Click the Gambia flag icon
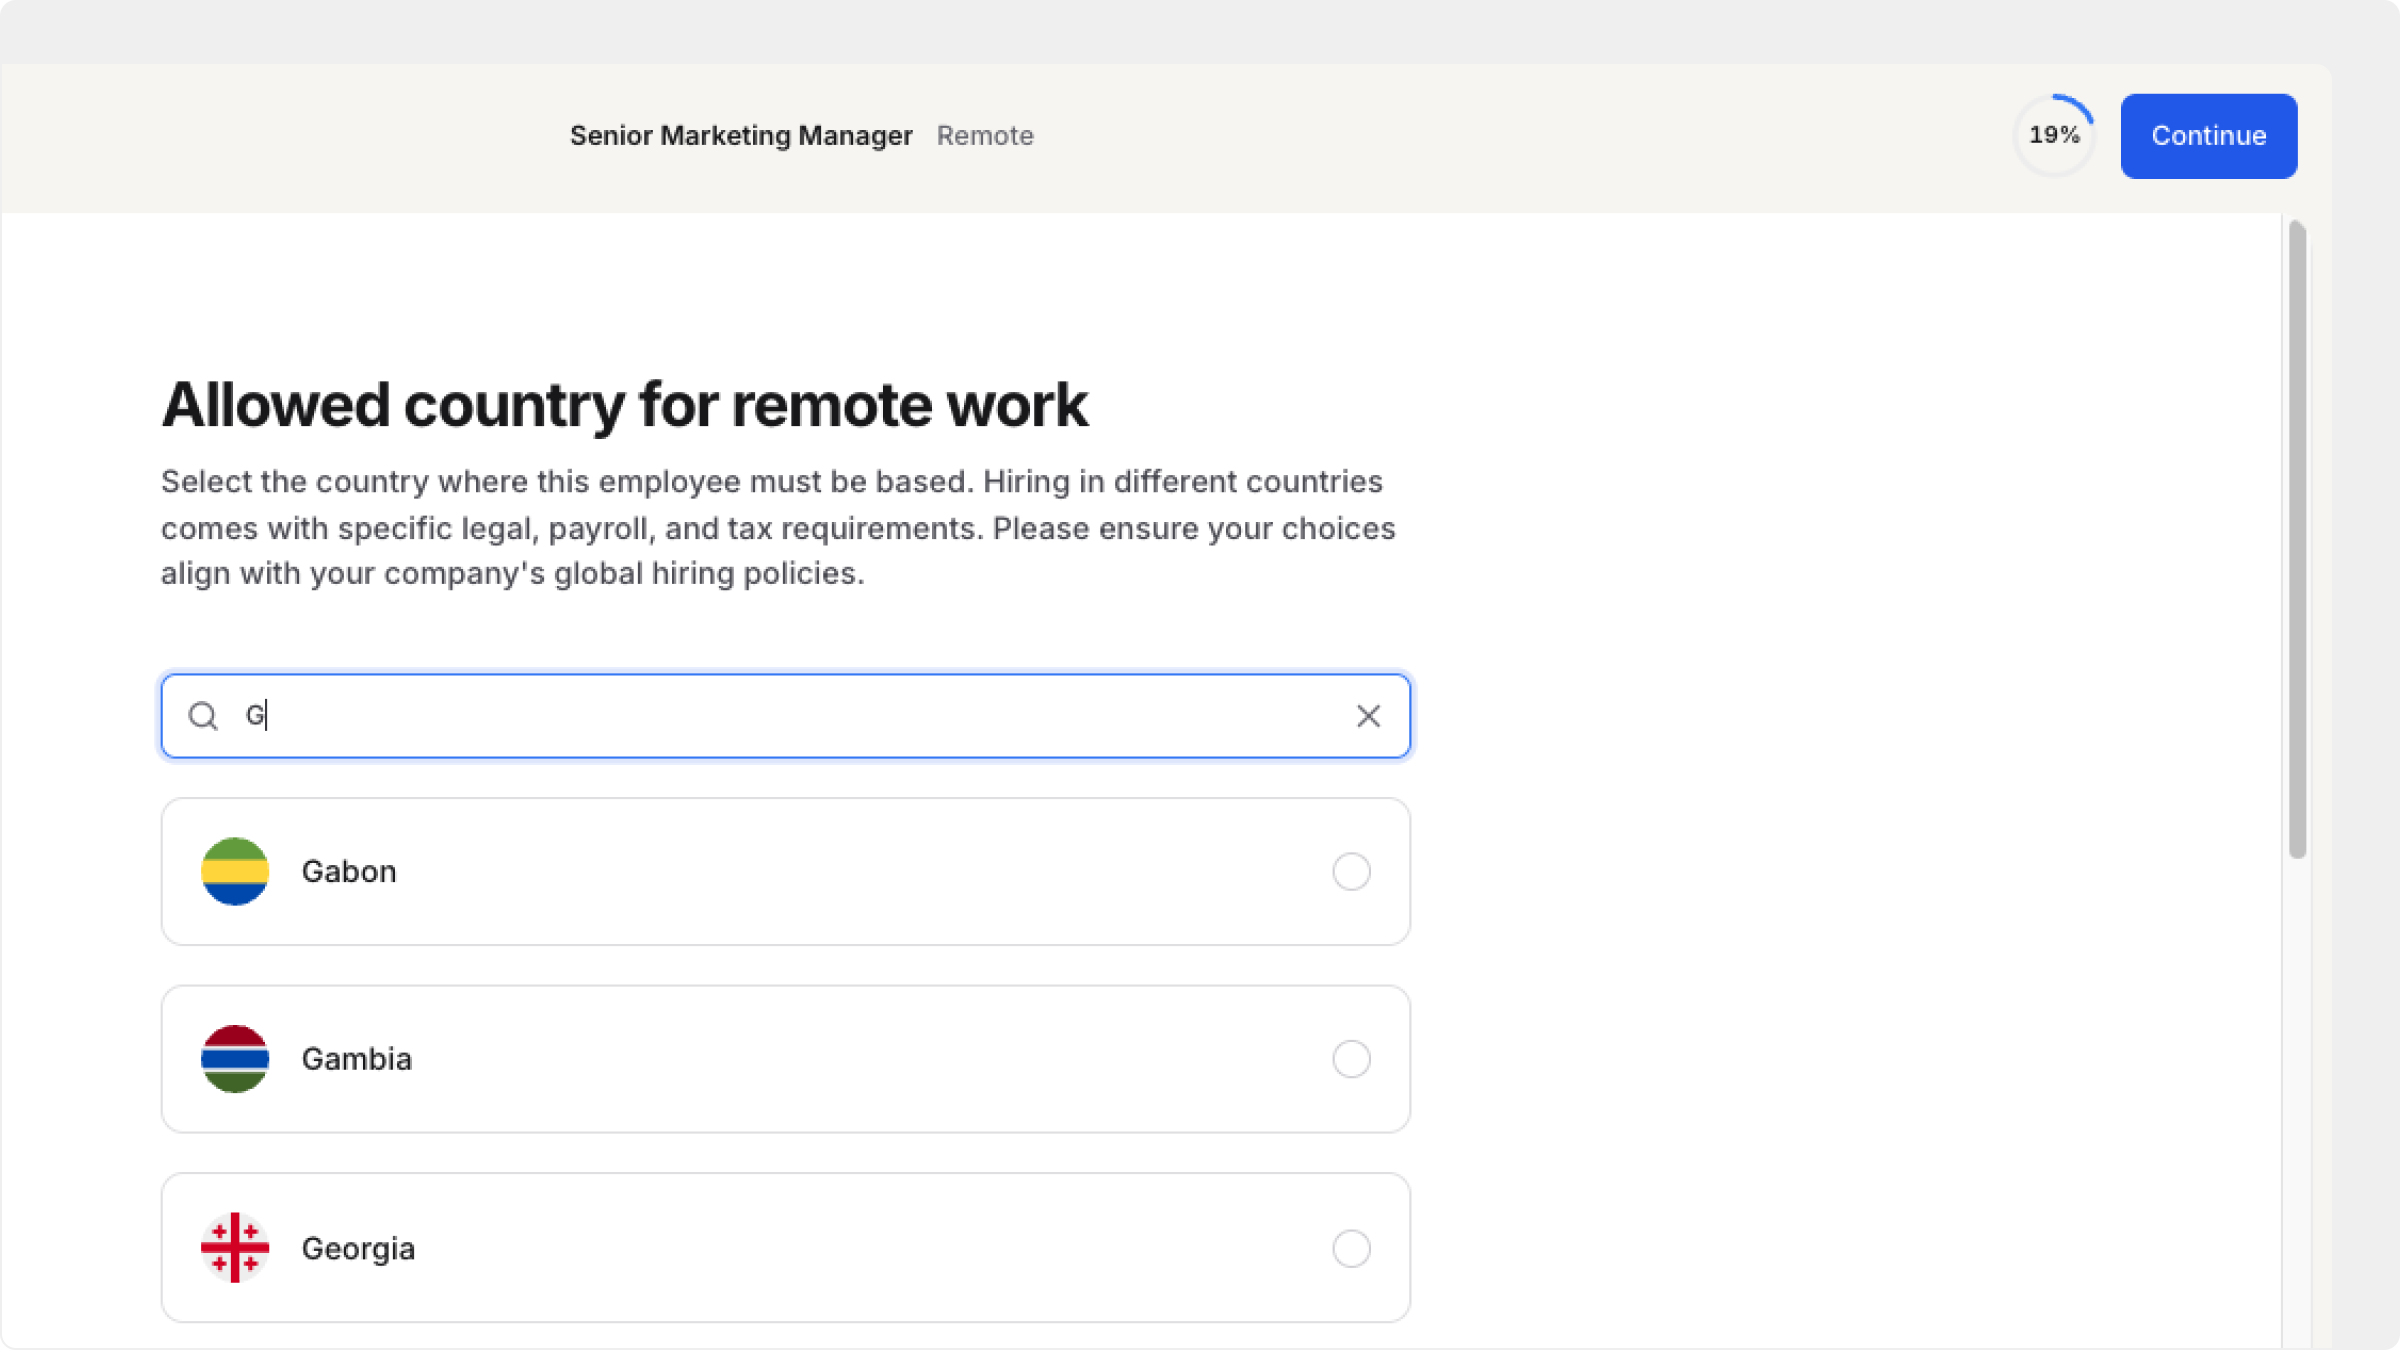The height and width of the screenshot is (1350, 2400). tap(235, 1059)
